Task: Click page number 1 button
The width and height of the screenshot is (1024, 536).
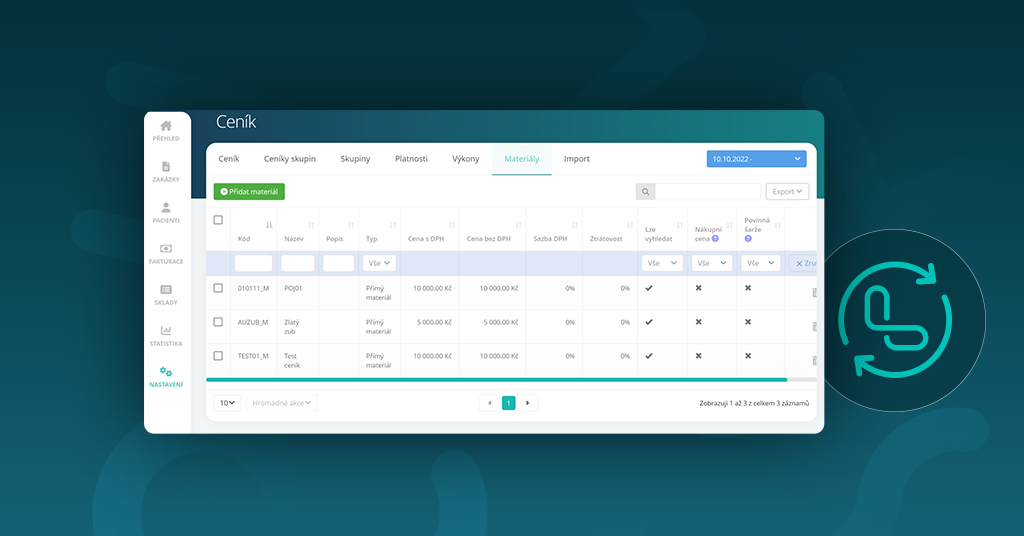Action: (x=509, y=403)
